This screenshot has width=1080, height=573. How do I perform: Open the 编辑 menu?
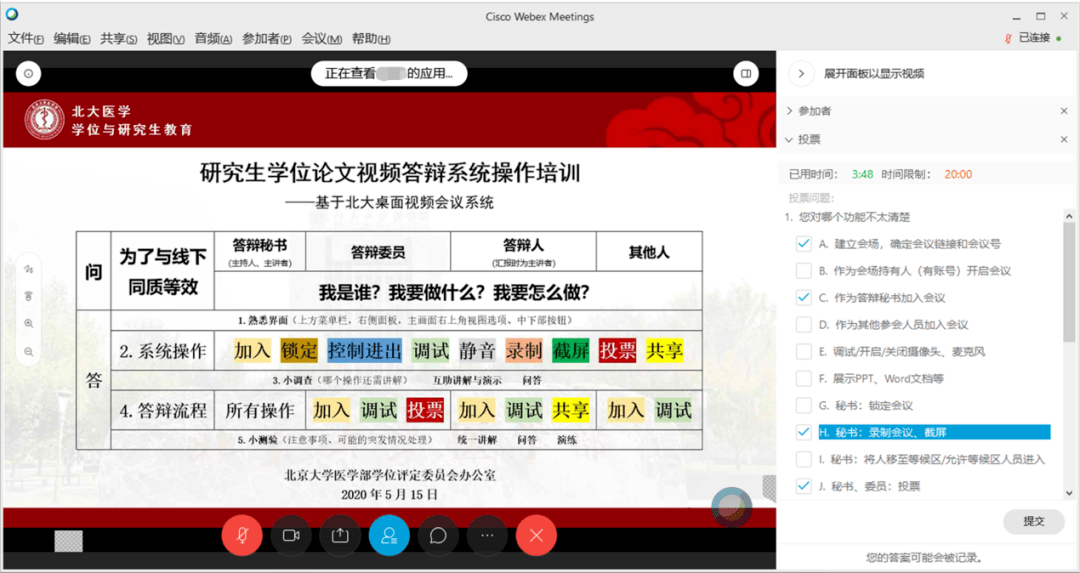pos(72,39)
